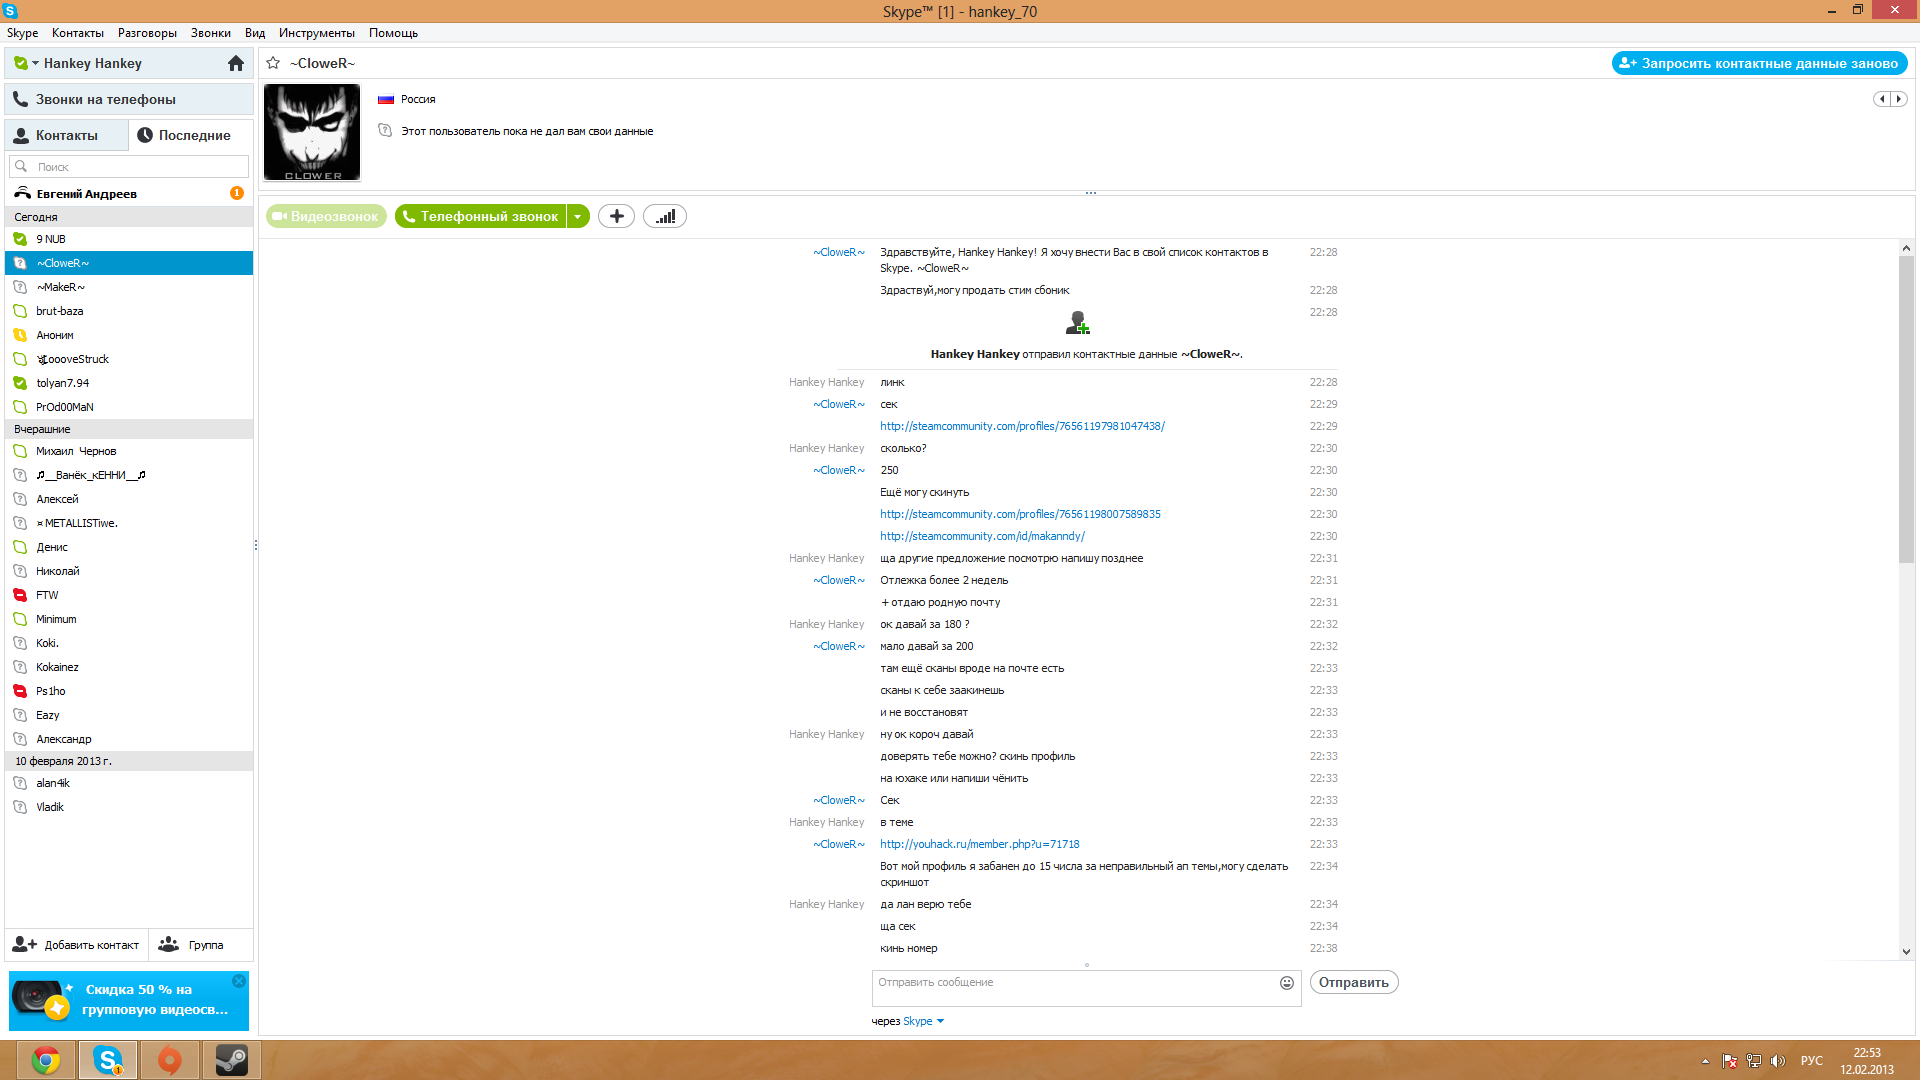
Task: Open the Вид menu
Action: coord(255,33)
